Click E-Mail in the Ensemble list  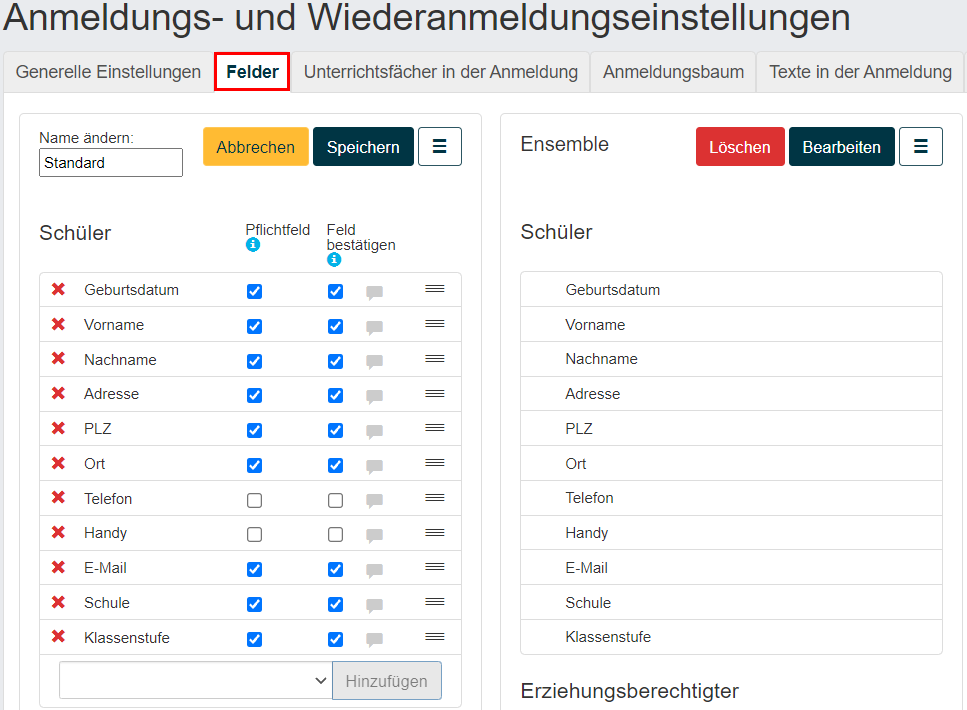coord(731,568)
